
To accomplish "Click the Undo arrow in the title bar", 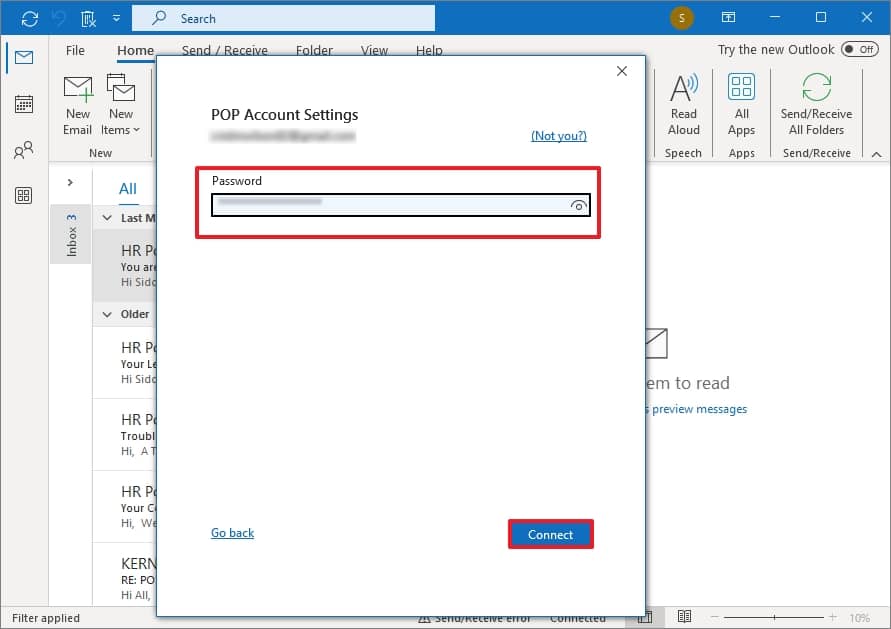I will click(59, 18).
